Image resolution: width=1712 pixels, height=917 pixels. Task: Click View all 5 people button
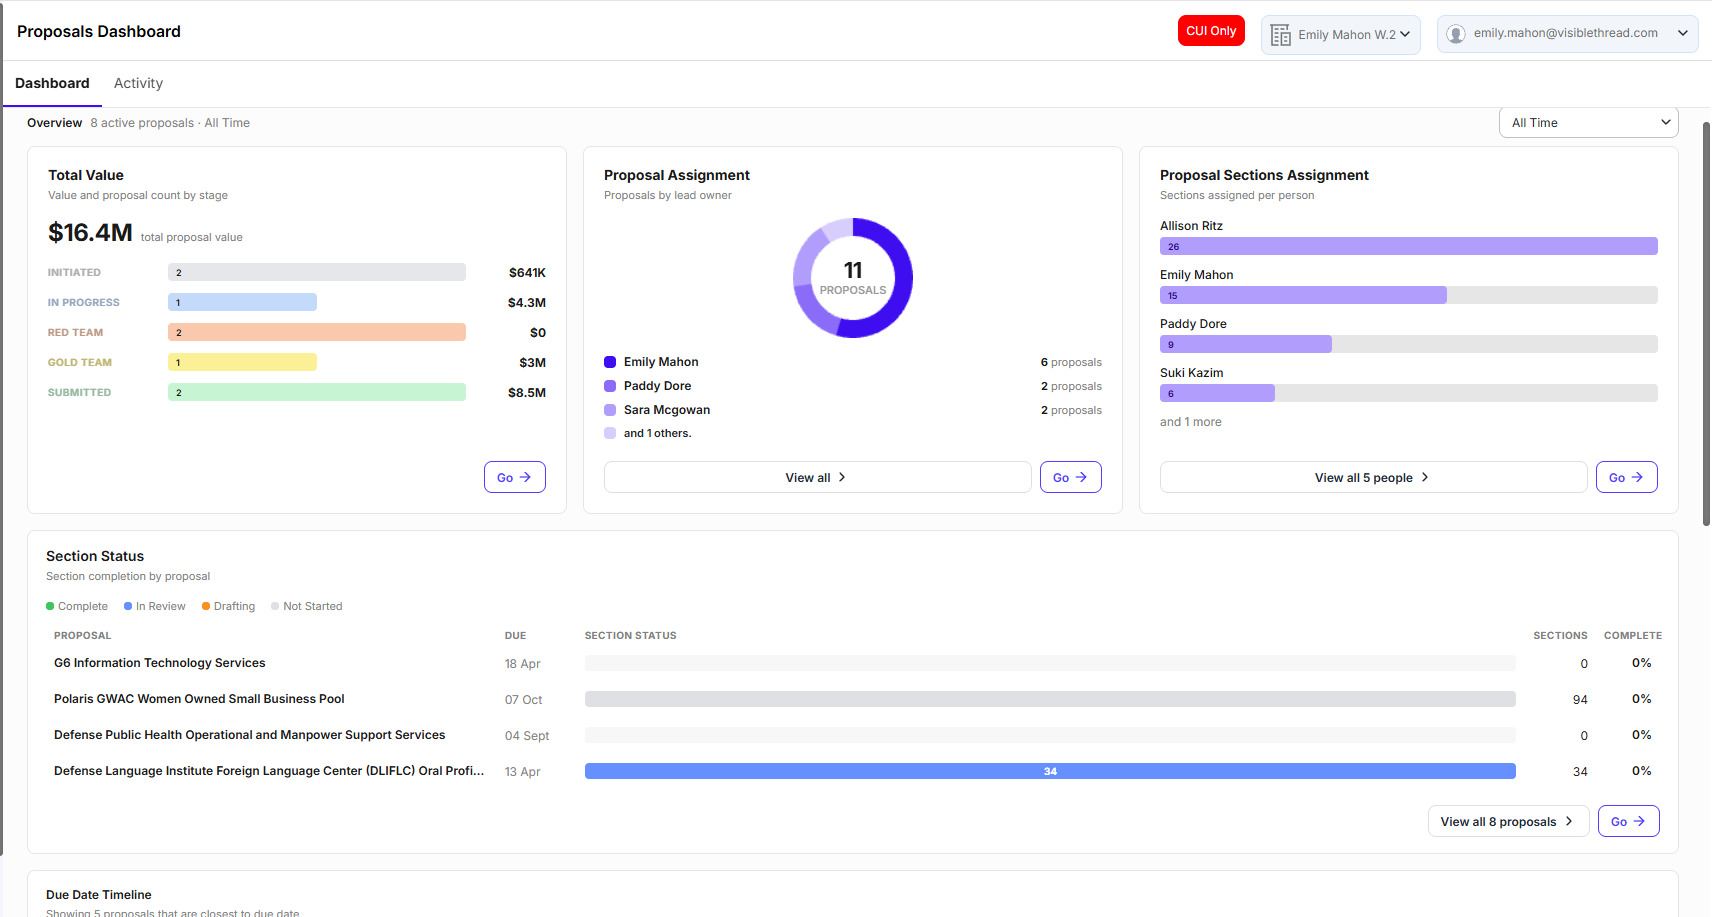pos(1373,477)
